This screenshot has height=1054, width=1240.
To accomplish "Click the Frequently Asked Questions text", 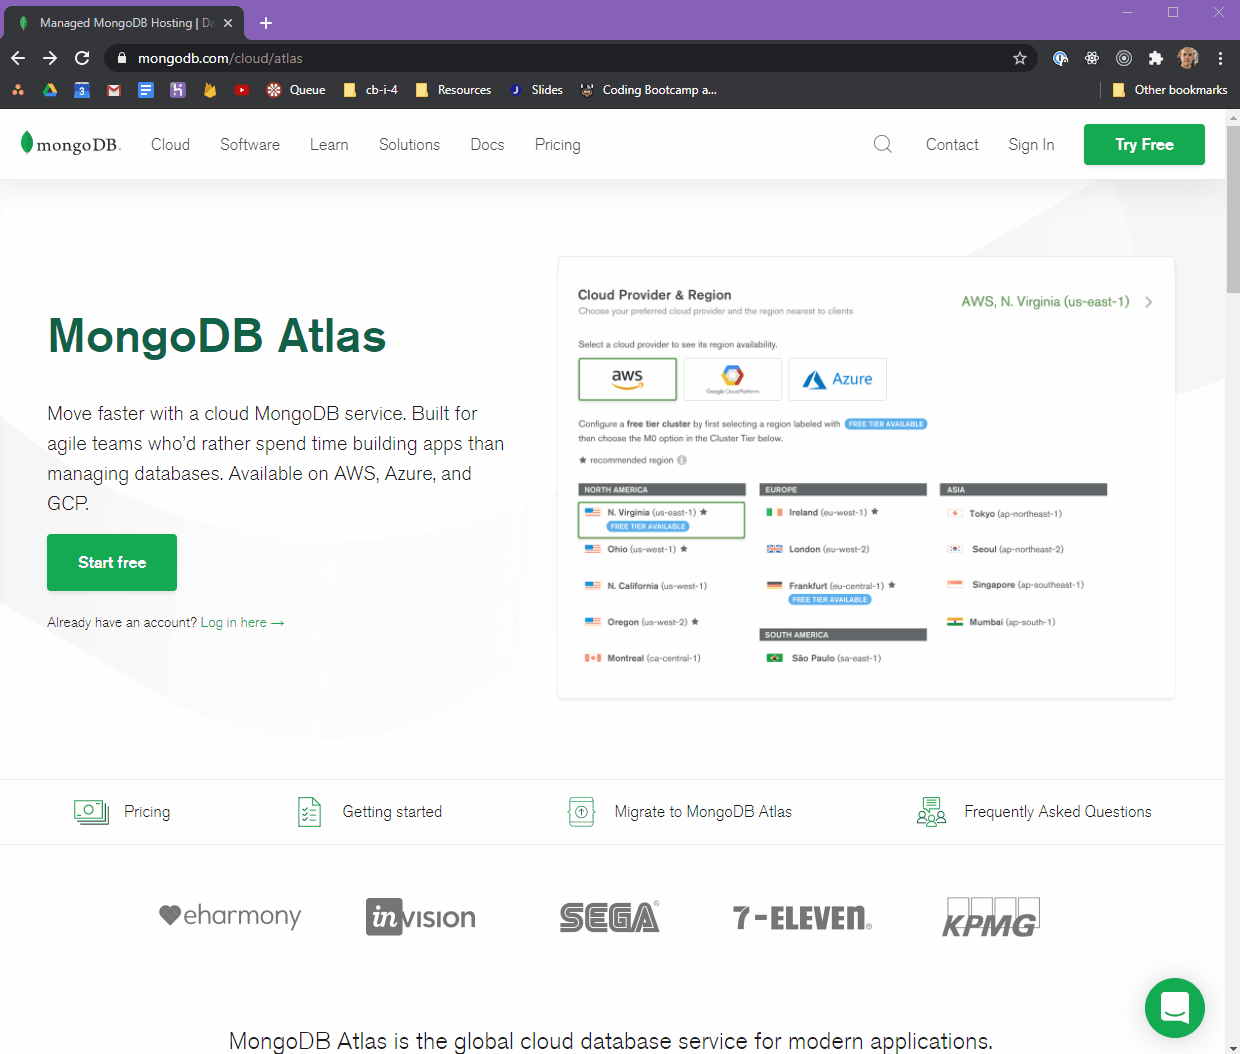I will [1058, 812].
